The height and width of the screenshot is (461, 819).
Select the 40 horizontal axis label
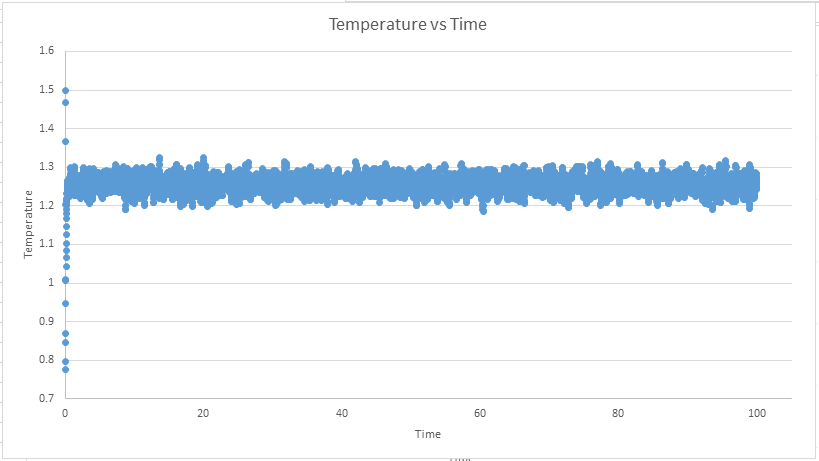[342, 413]
